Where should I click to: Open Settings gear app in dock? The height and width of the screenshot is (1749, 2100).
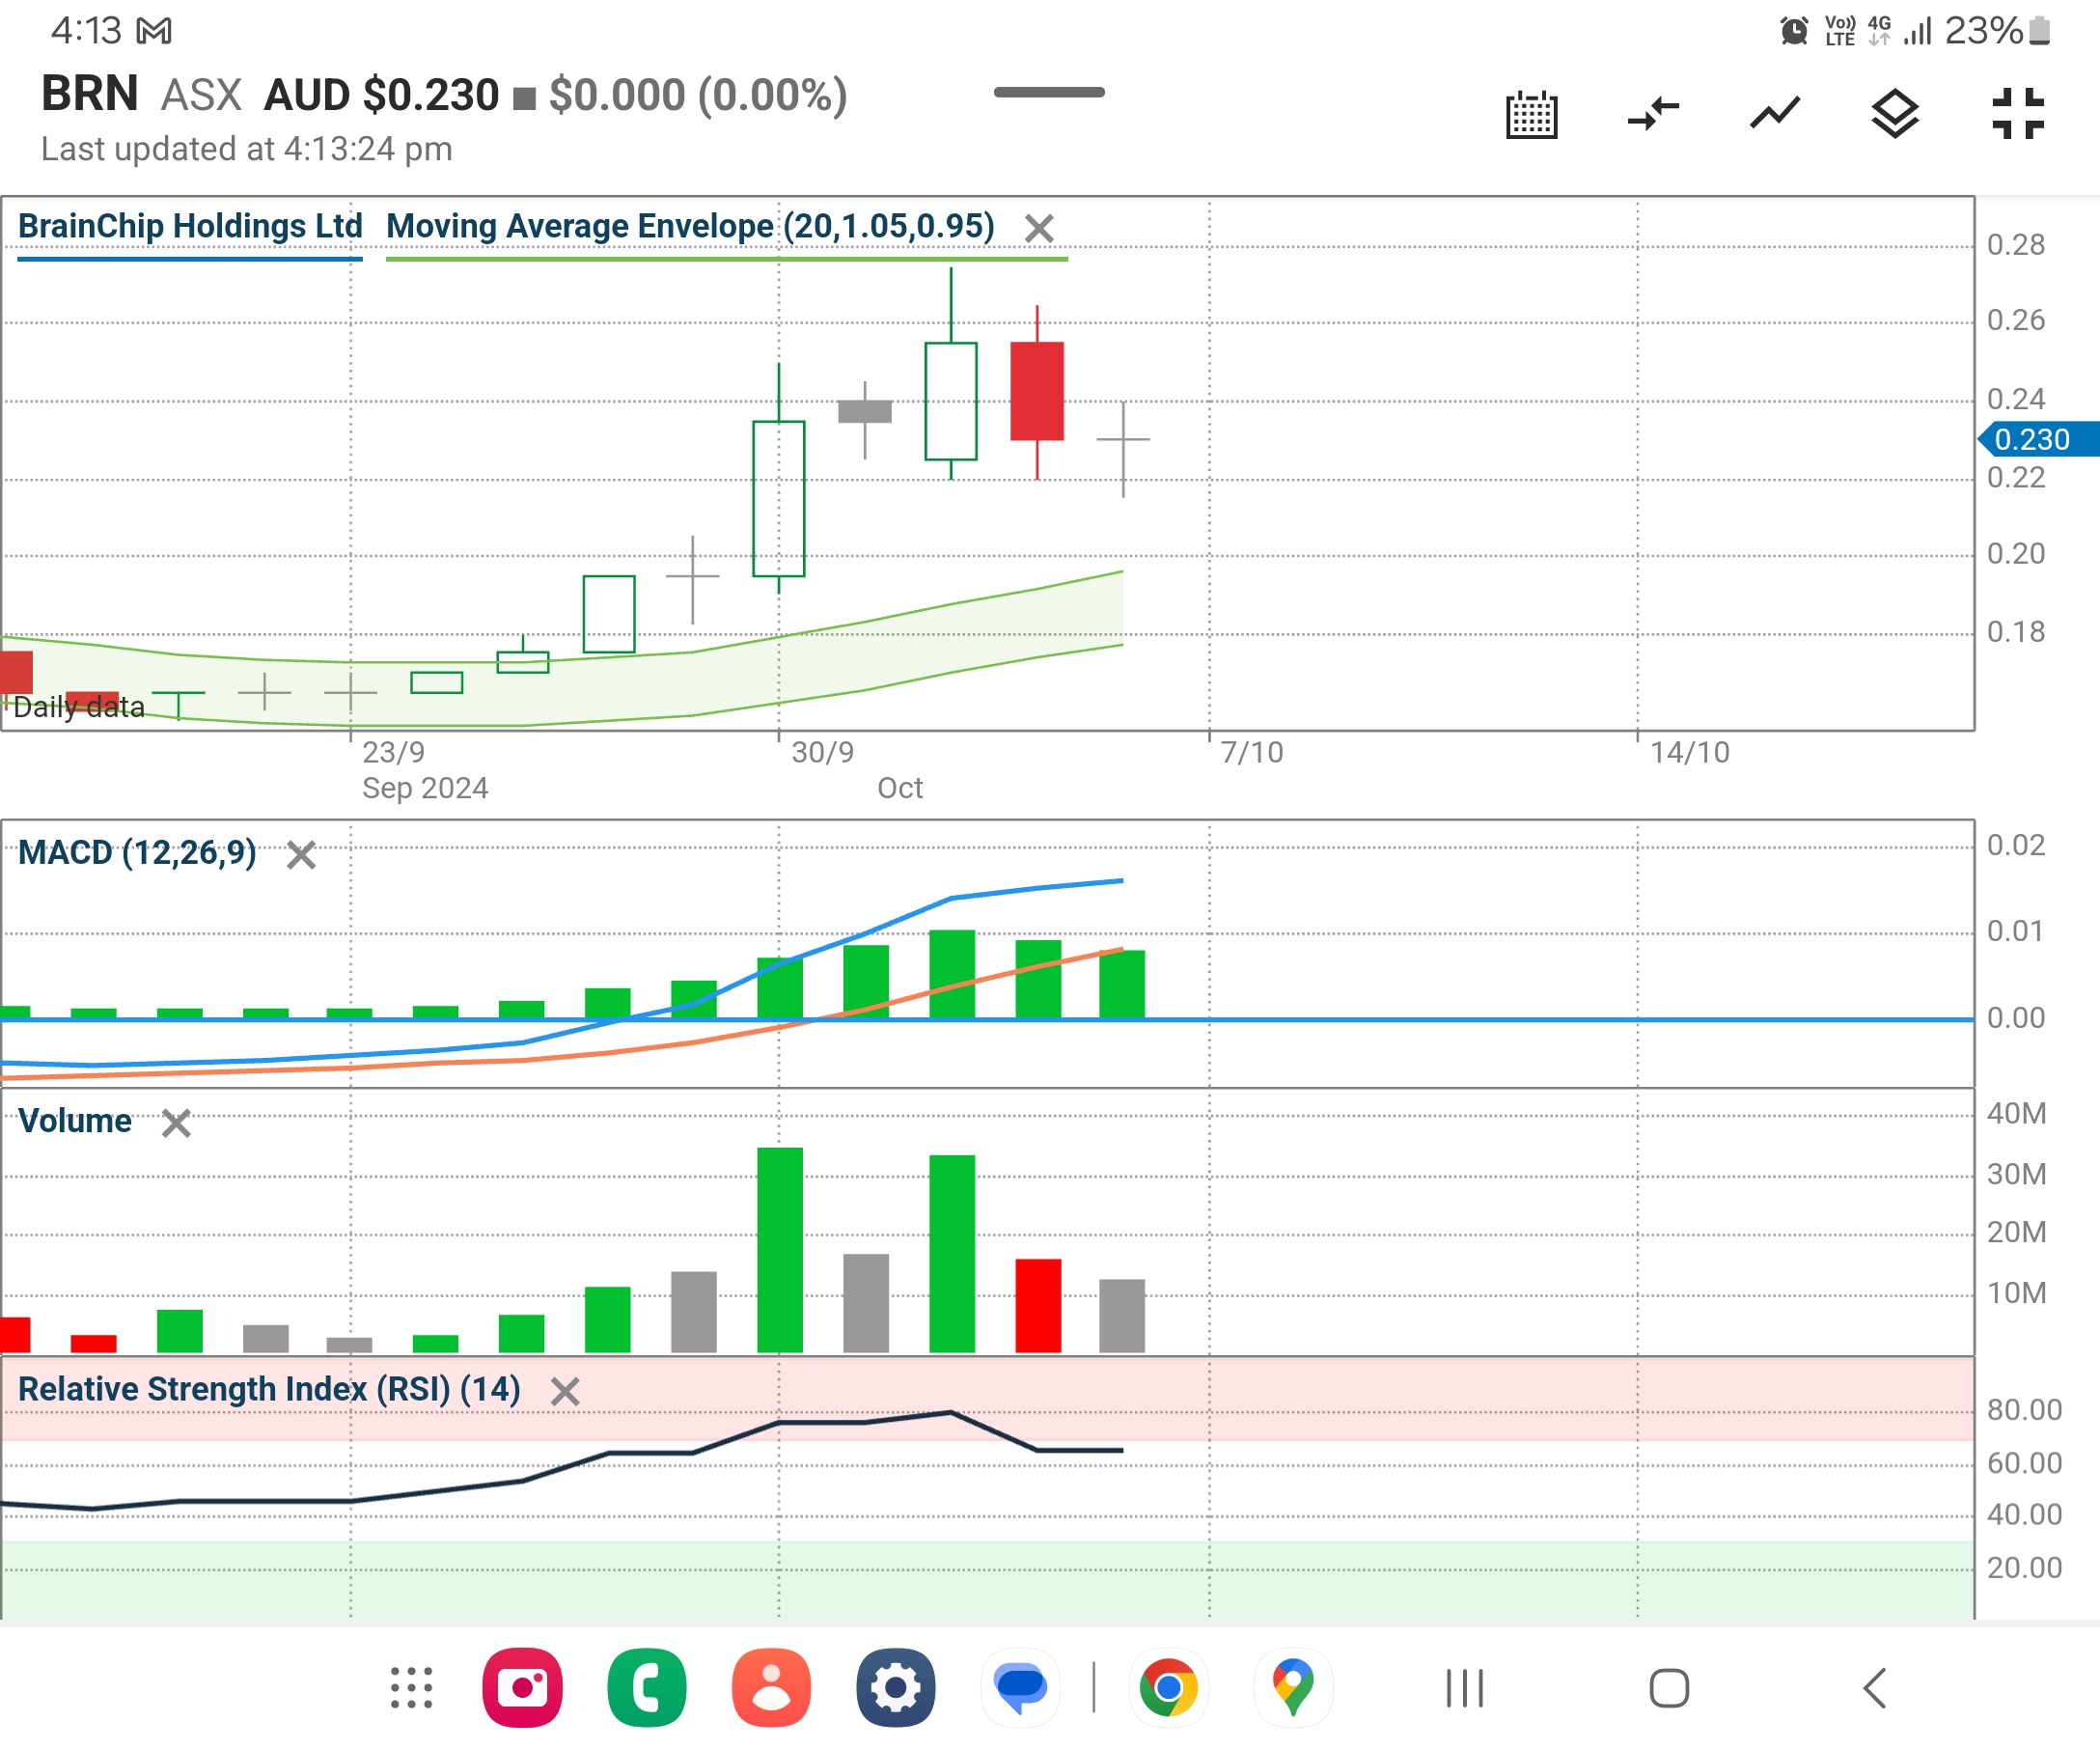(895, 1688)
